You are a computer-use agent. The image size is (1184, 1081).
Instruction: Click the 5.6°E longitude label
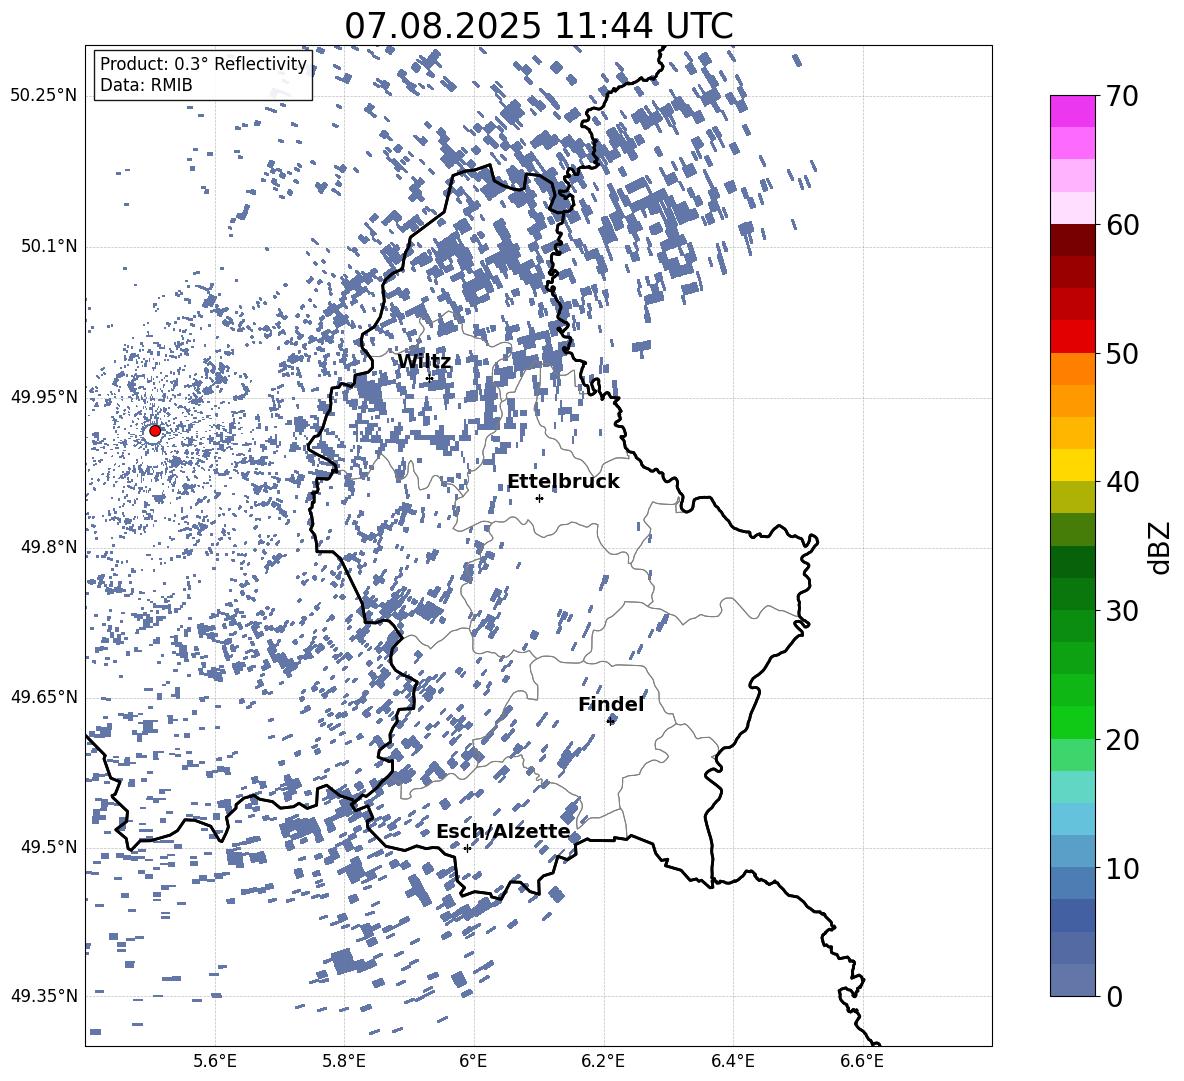(x=215, y=1061)
